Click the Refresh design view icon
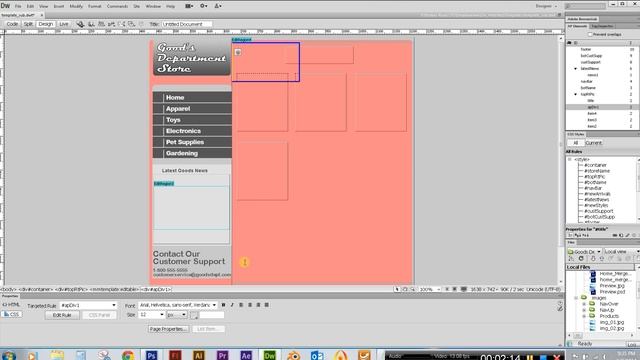The image size is (640, 360). click(x=141, y=24)
